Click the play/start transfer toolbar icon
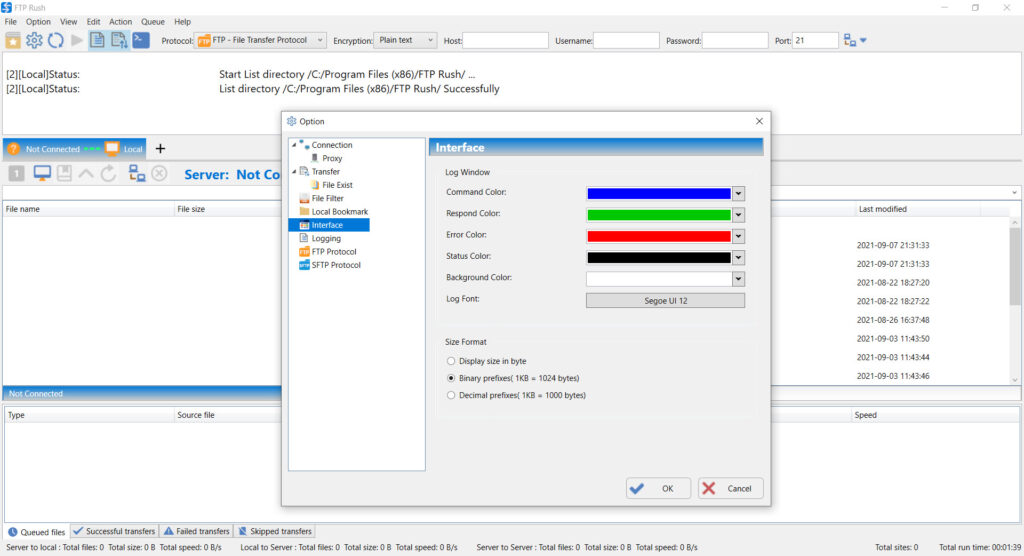Screen dimensions: 1024x556 [76, 41]
